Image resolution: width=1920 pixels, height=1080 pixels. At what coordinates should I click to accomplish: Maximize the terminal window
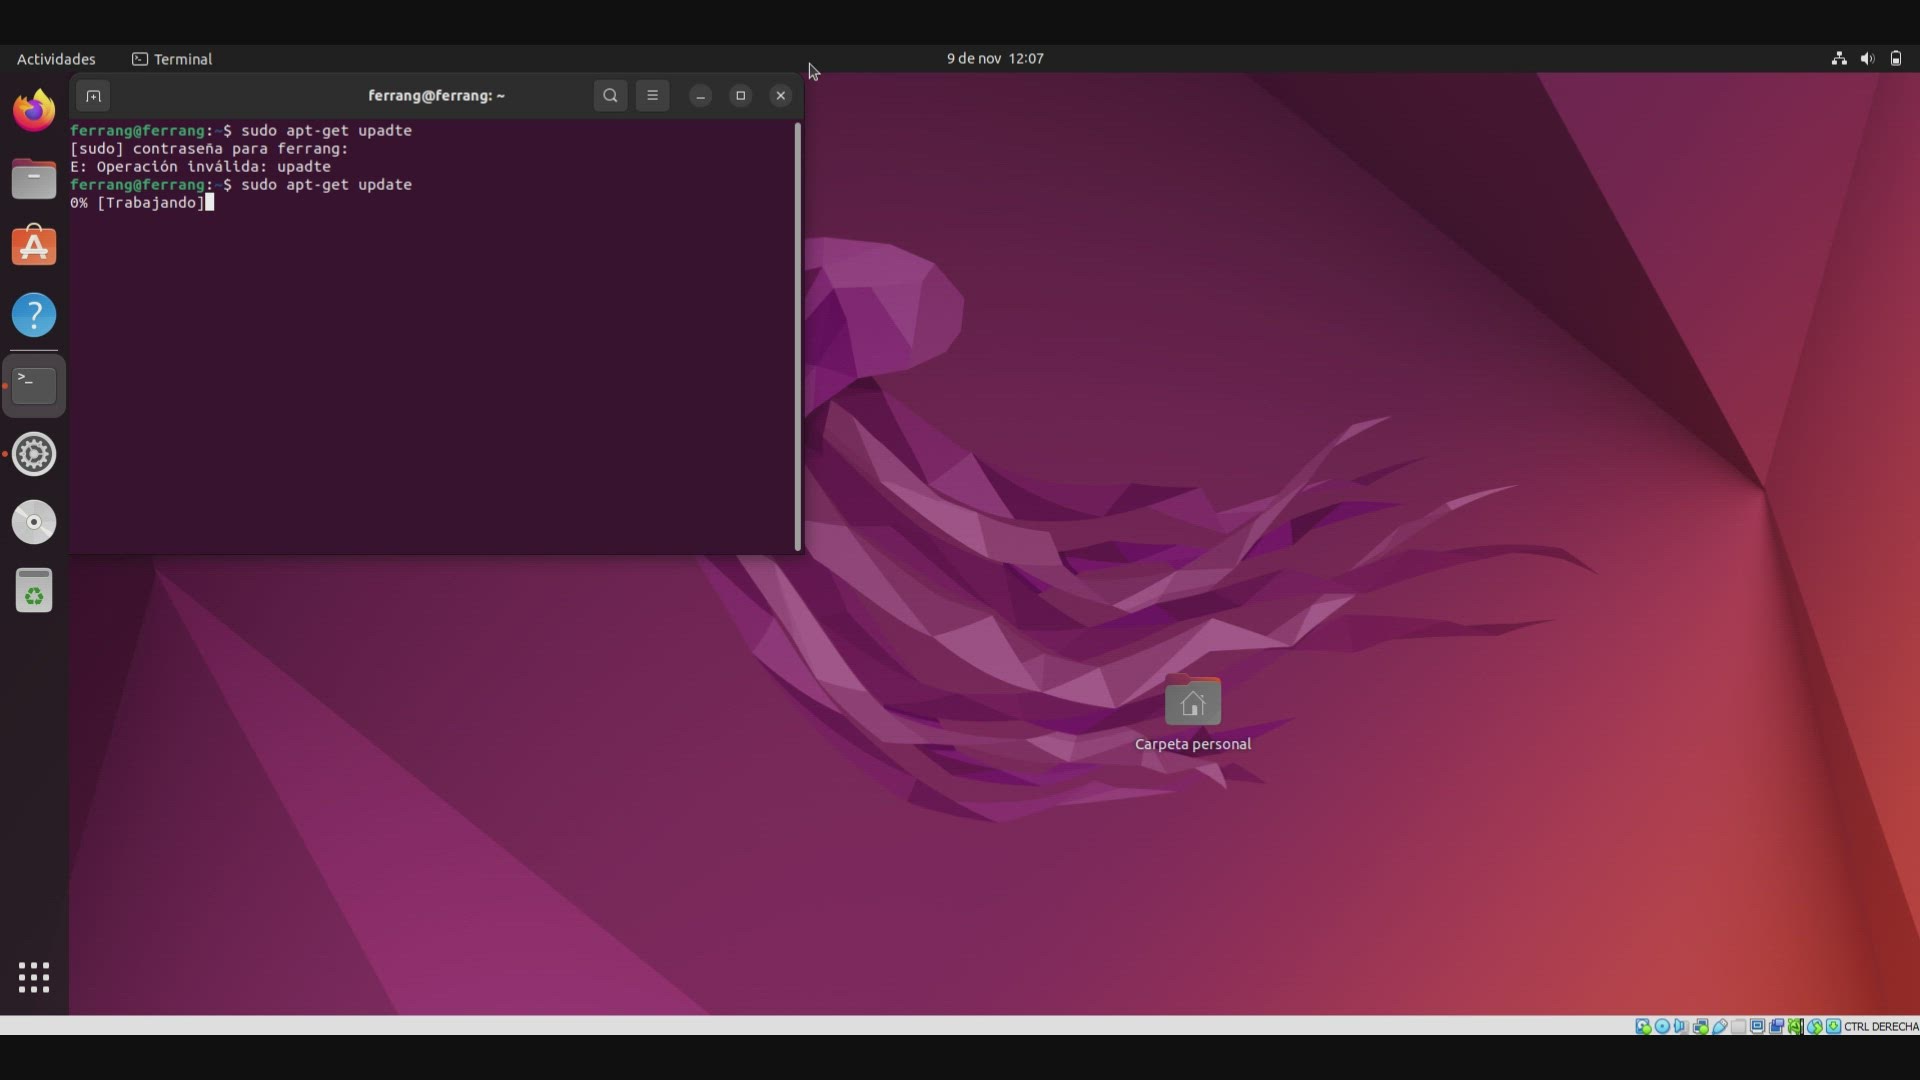pos(741,96)
